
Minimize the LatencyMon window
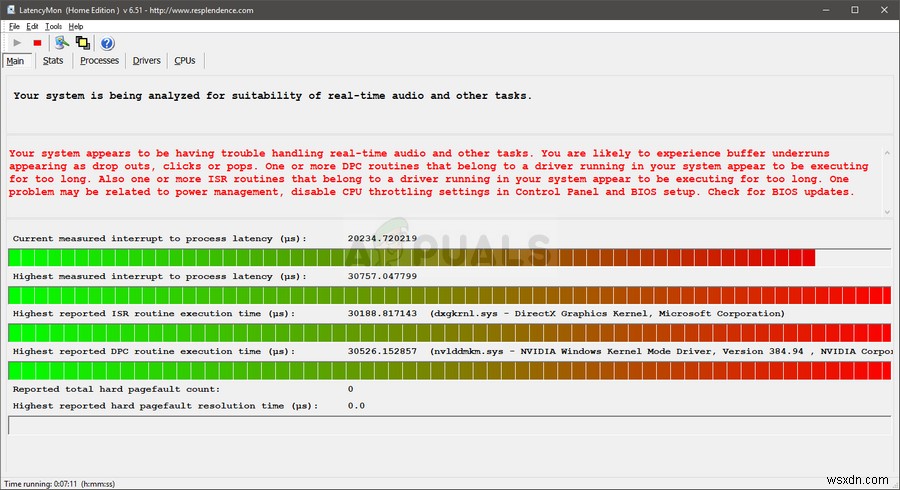coord(826,10)
